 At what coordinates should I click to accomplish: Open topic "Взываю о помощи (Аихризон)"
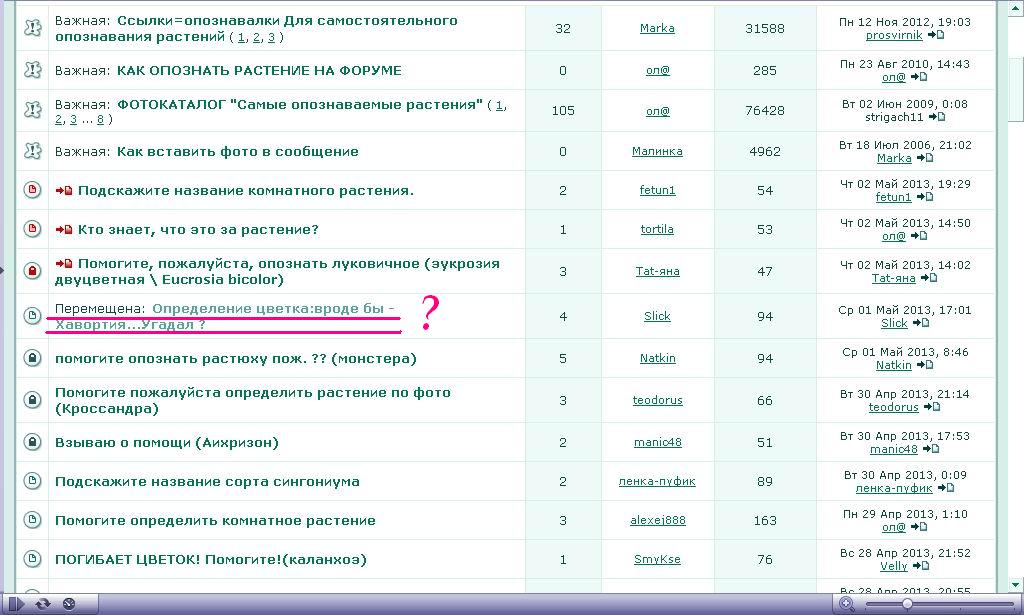click(166, 442)
